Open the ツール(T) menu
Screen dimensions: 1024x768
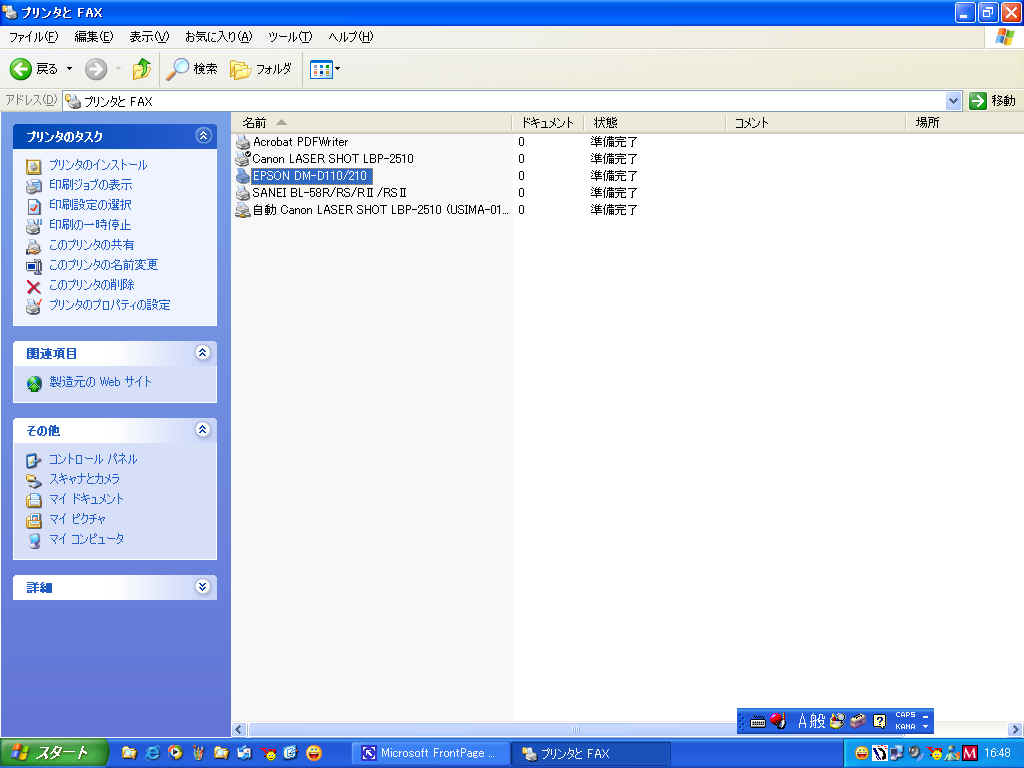click(290, 37)
